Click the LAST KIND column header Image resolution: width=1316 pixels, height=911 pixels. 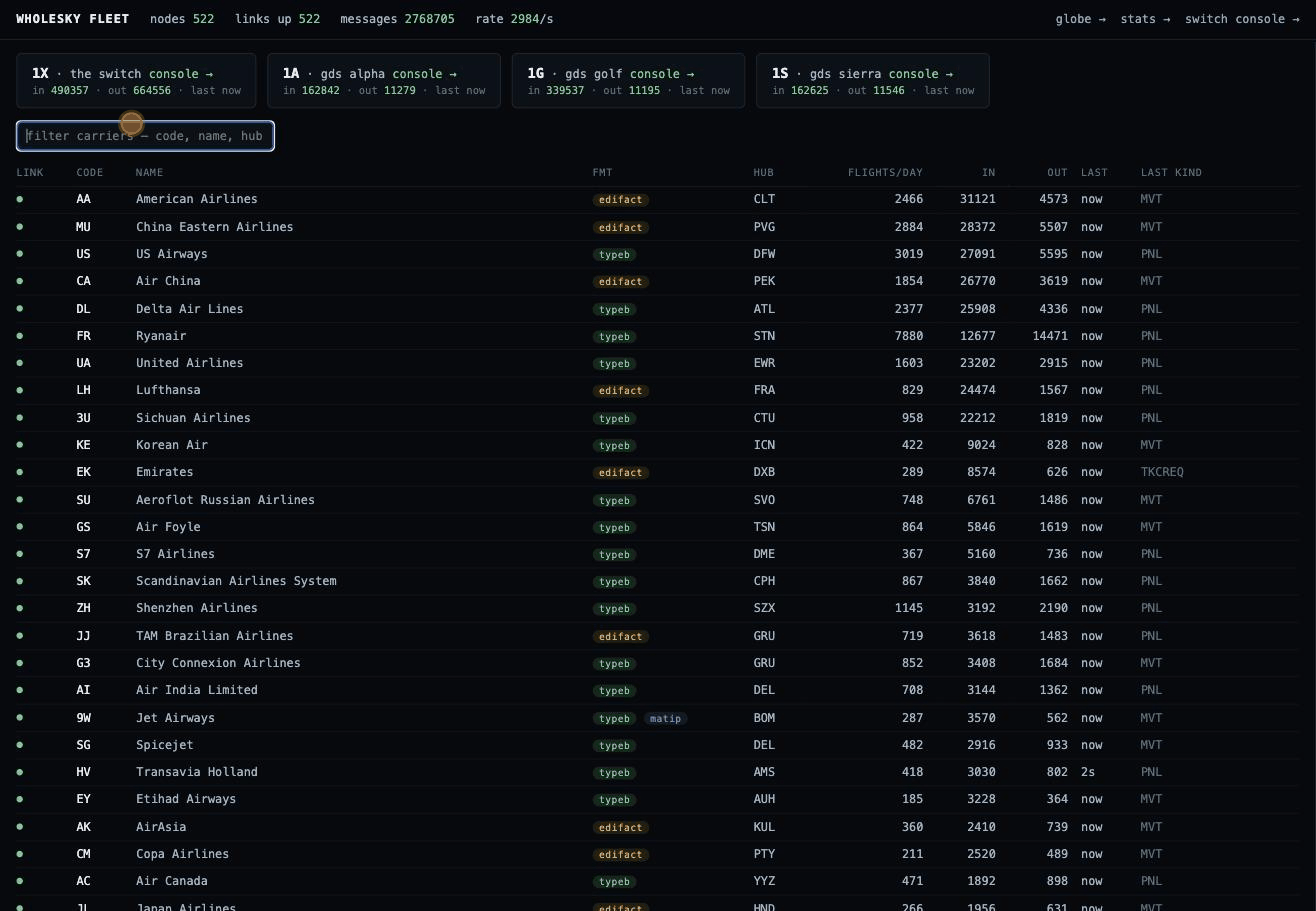[x=1171, y=173]
